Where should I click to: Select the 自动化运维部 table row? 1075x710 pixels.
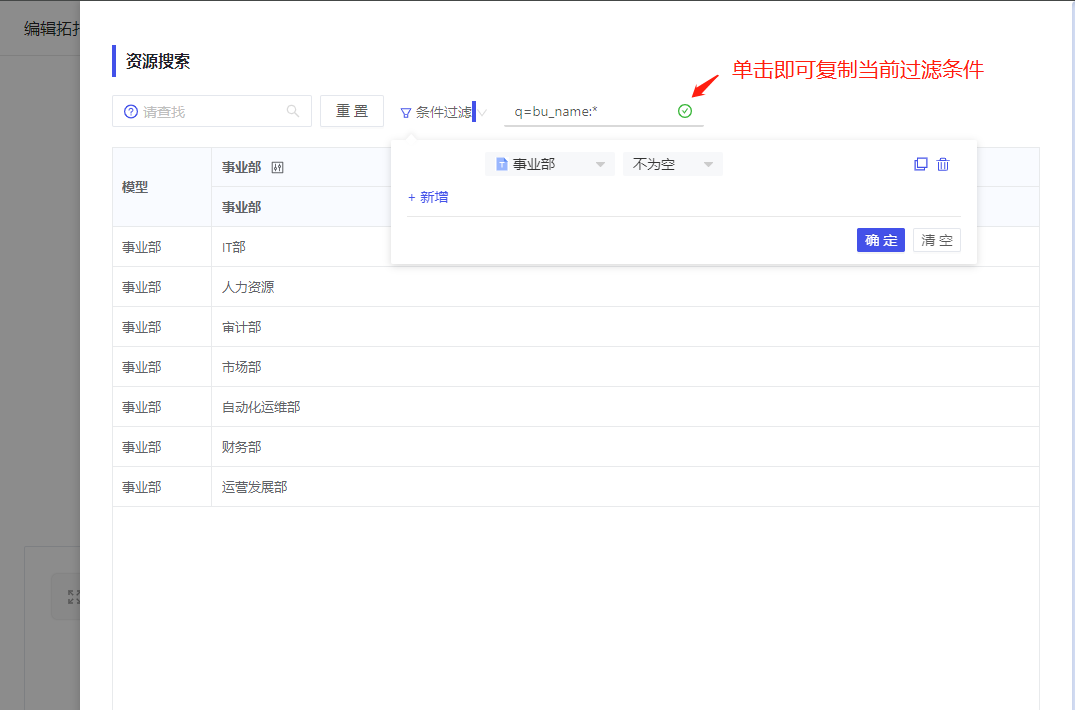click(575, 407)
